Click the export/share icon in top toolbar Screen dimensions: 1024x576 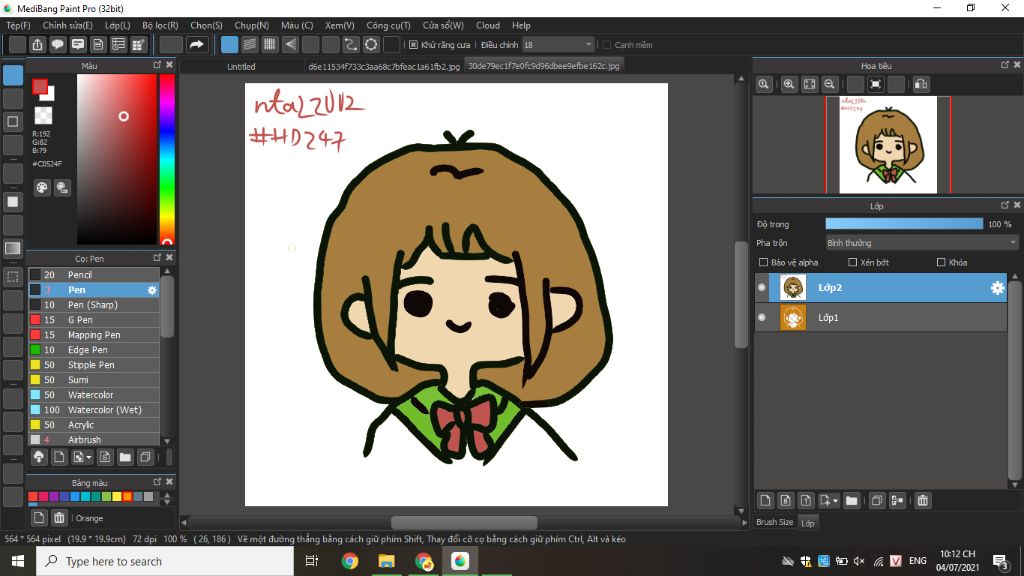pyautogui.click(x=37, y=44)
